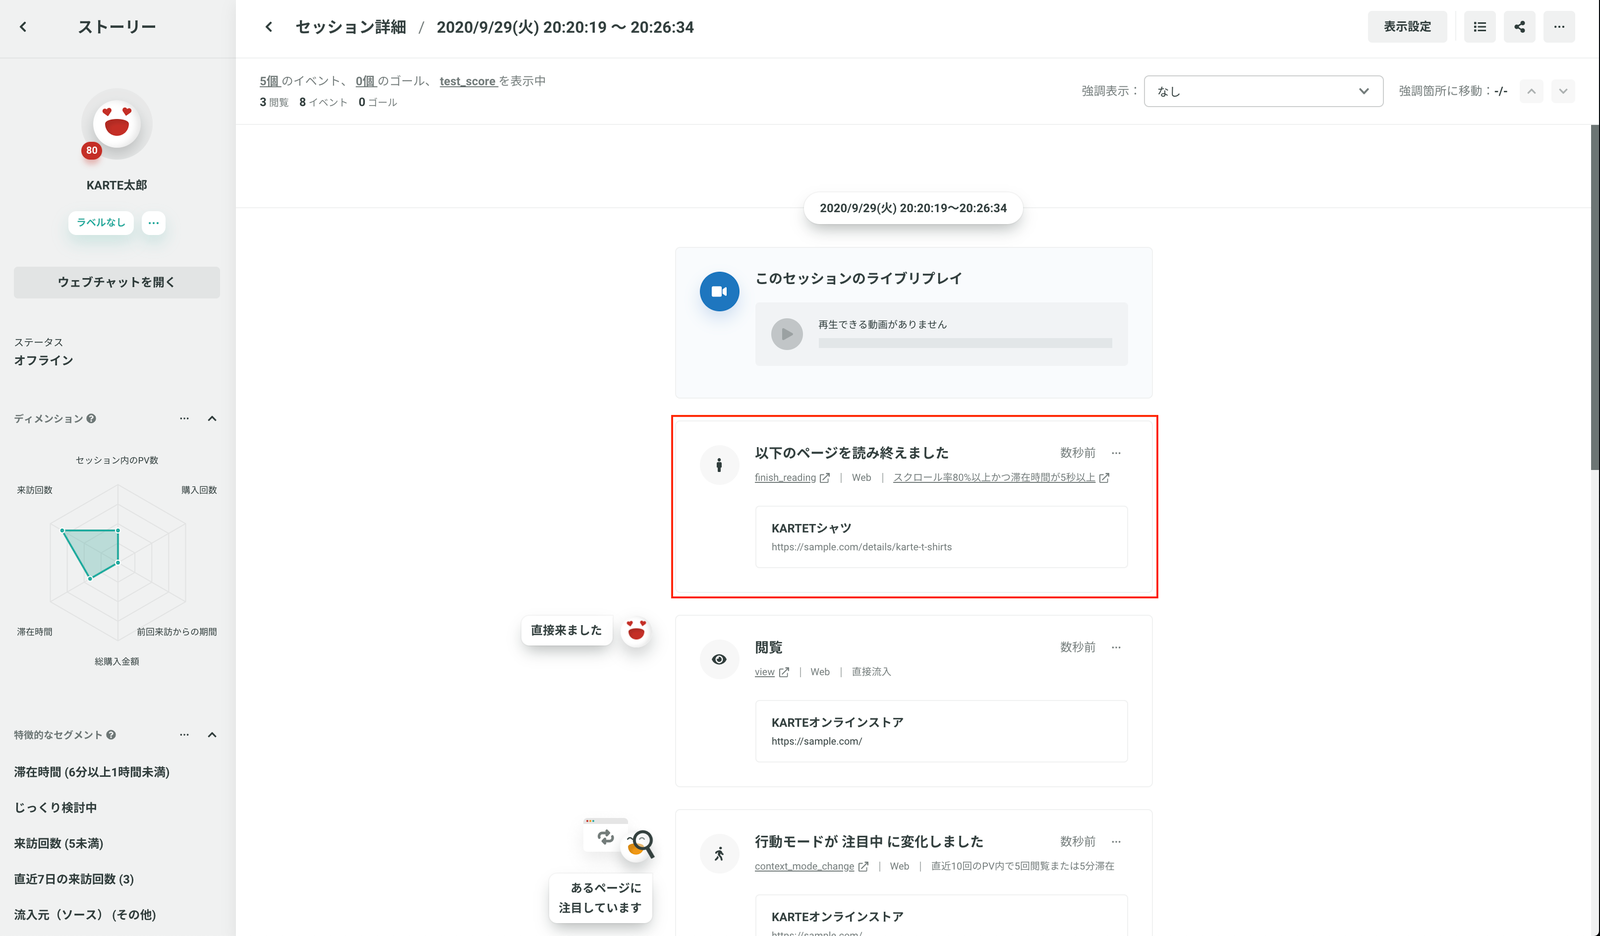
Task: Collapse the ディメンション section
Action: point(212,419)
